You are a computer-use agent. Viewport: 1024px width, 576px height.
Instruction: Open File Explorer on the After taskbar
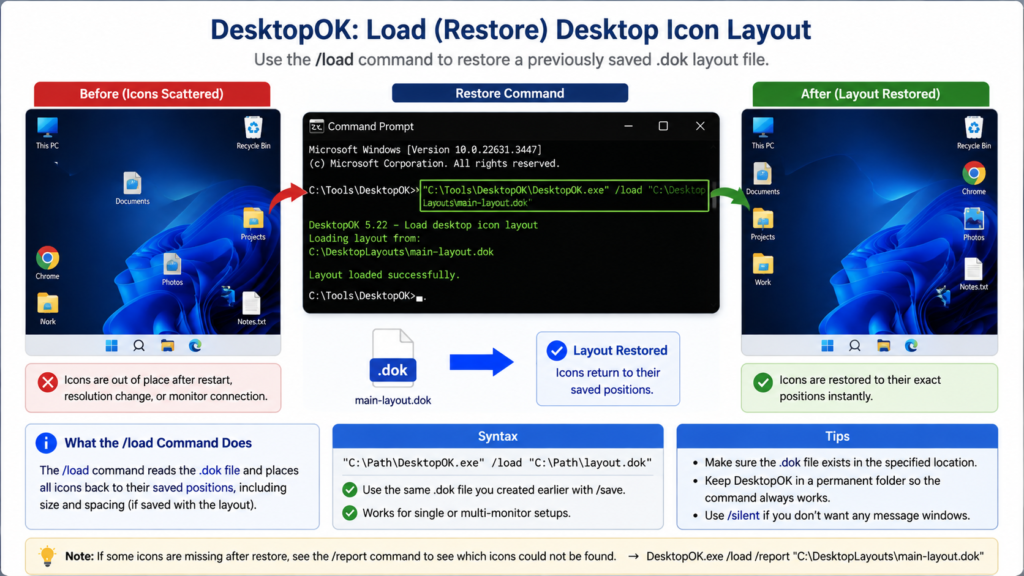pyautogui.click(x=884, y=345)
